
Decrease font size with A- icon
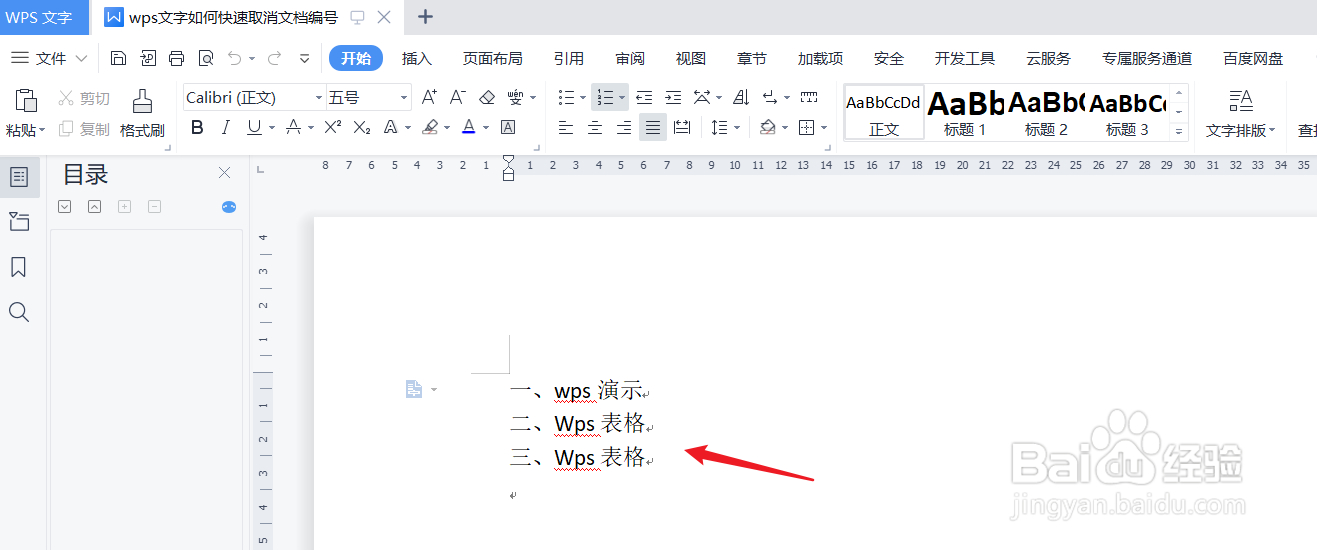click(458, 97)
